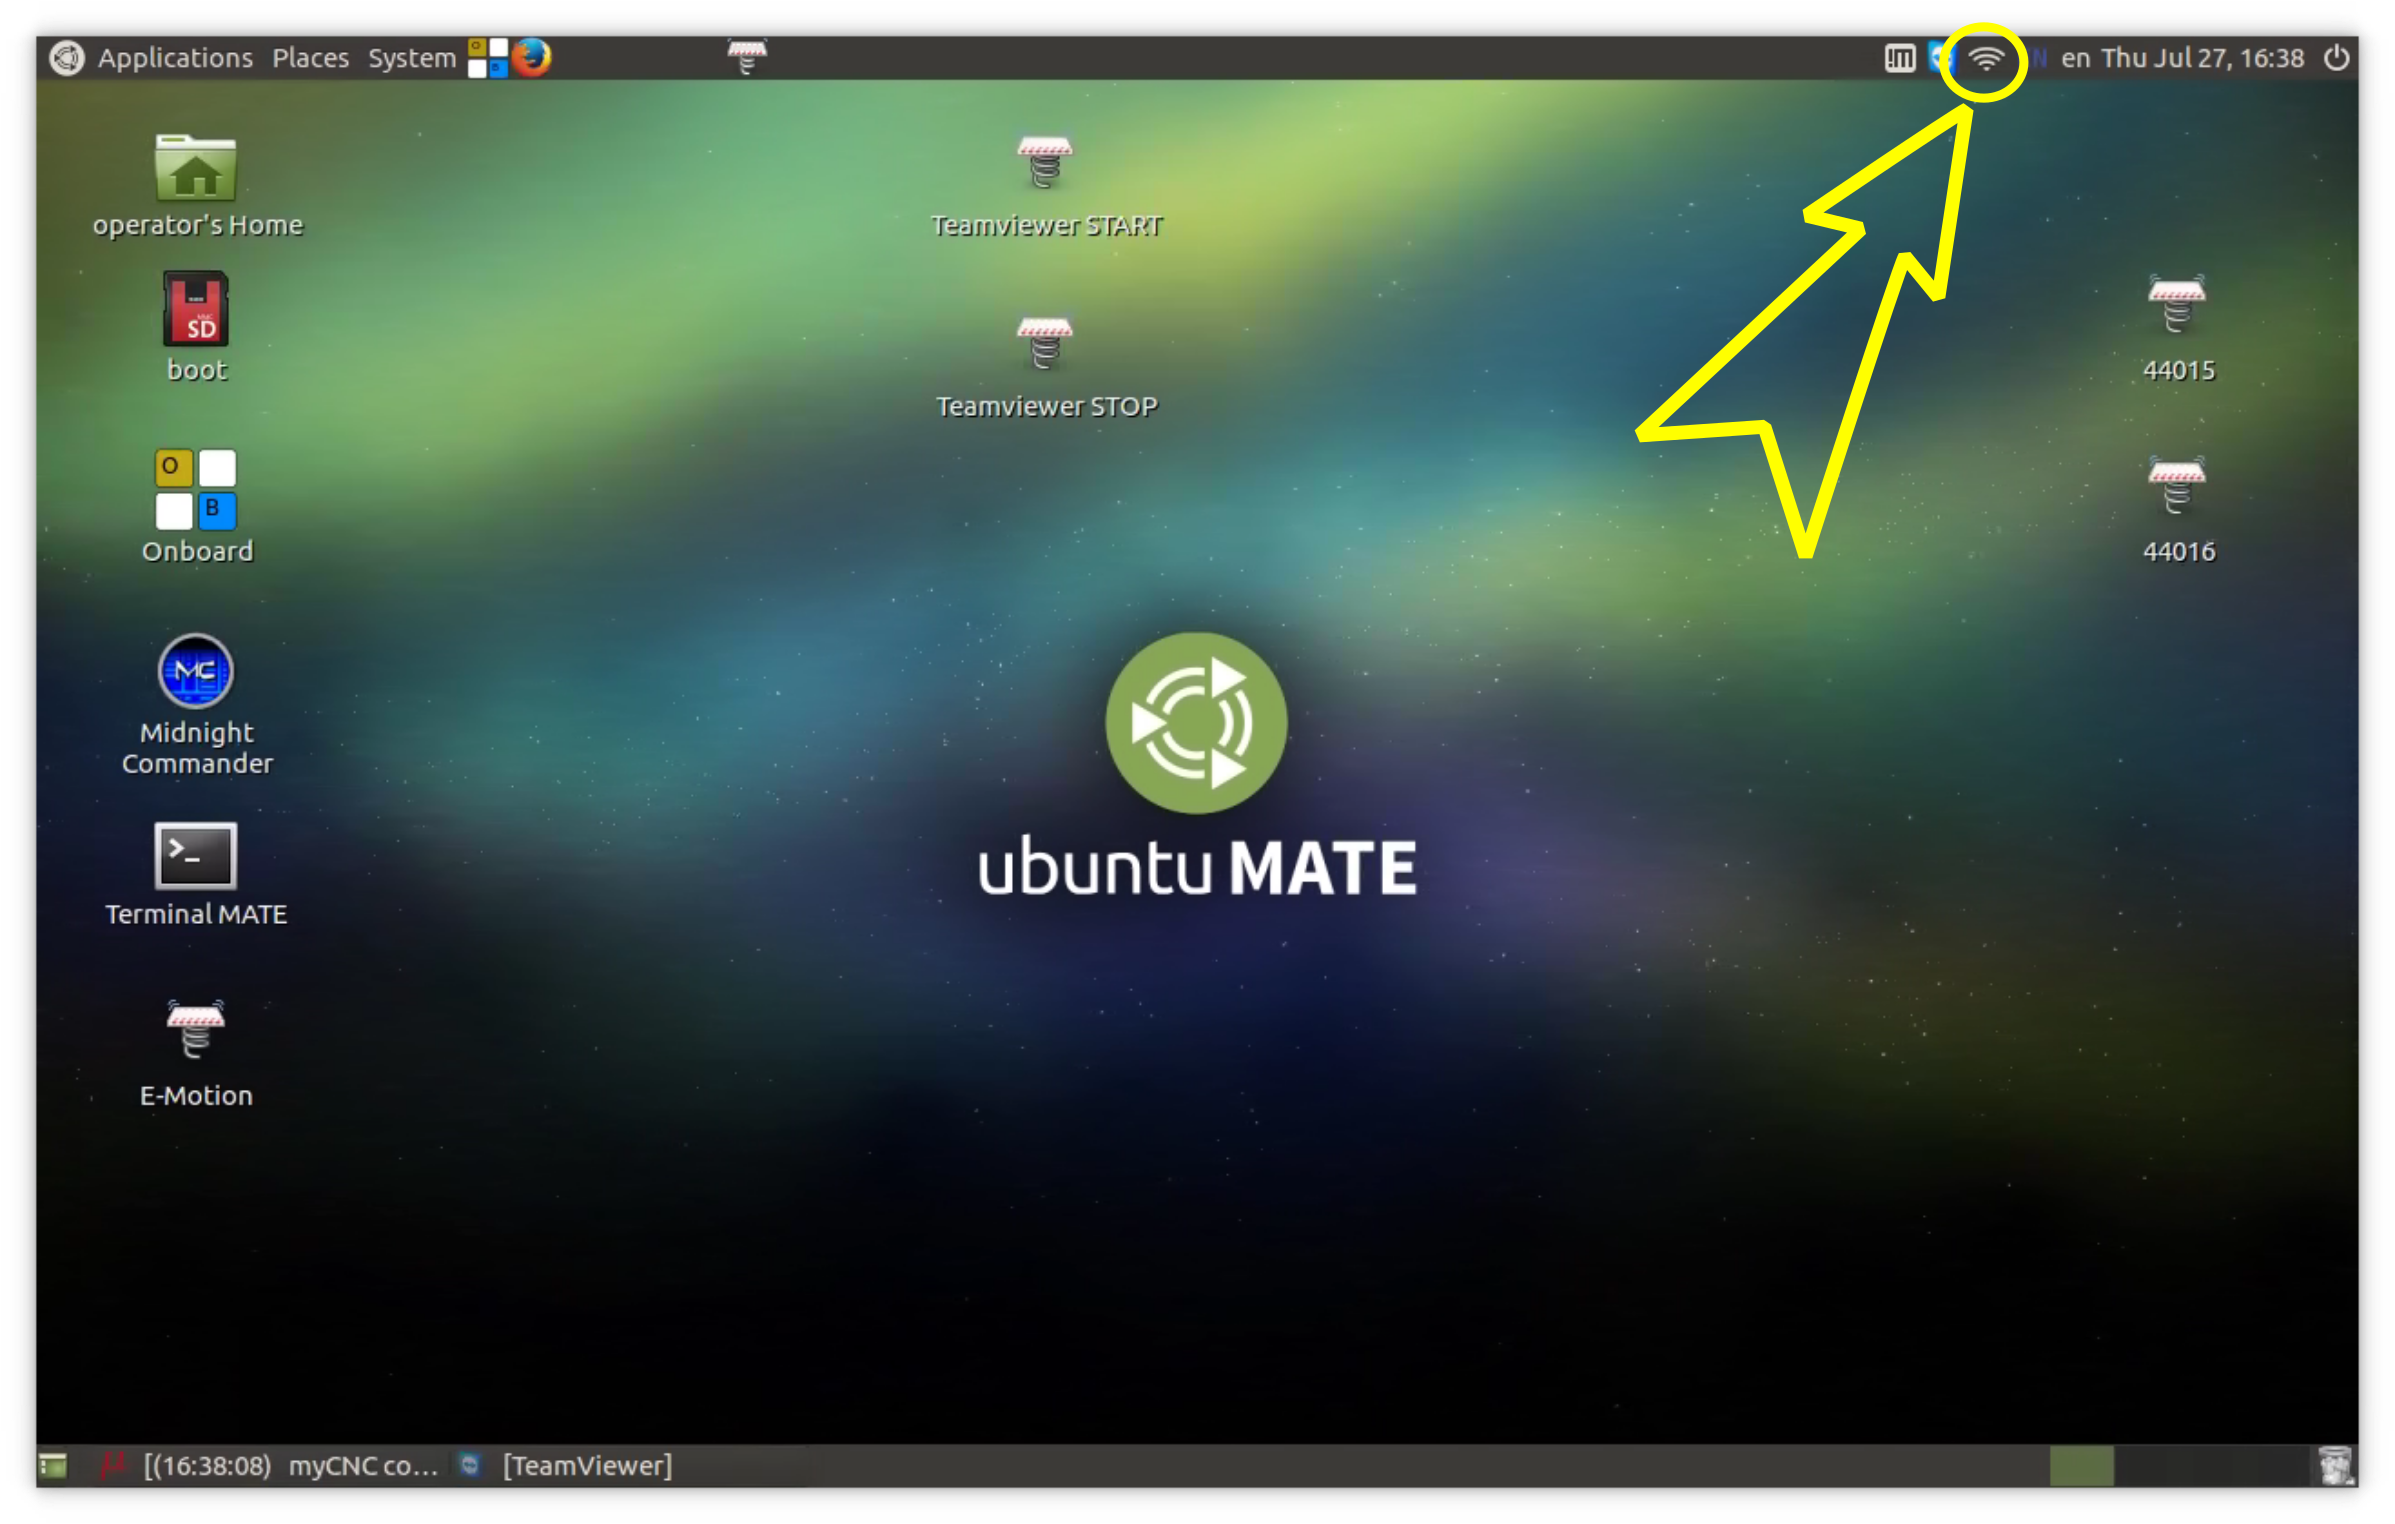
Task: Click the Onboard keyboard panel launcher
Action: [488, 57]
